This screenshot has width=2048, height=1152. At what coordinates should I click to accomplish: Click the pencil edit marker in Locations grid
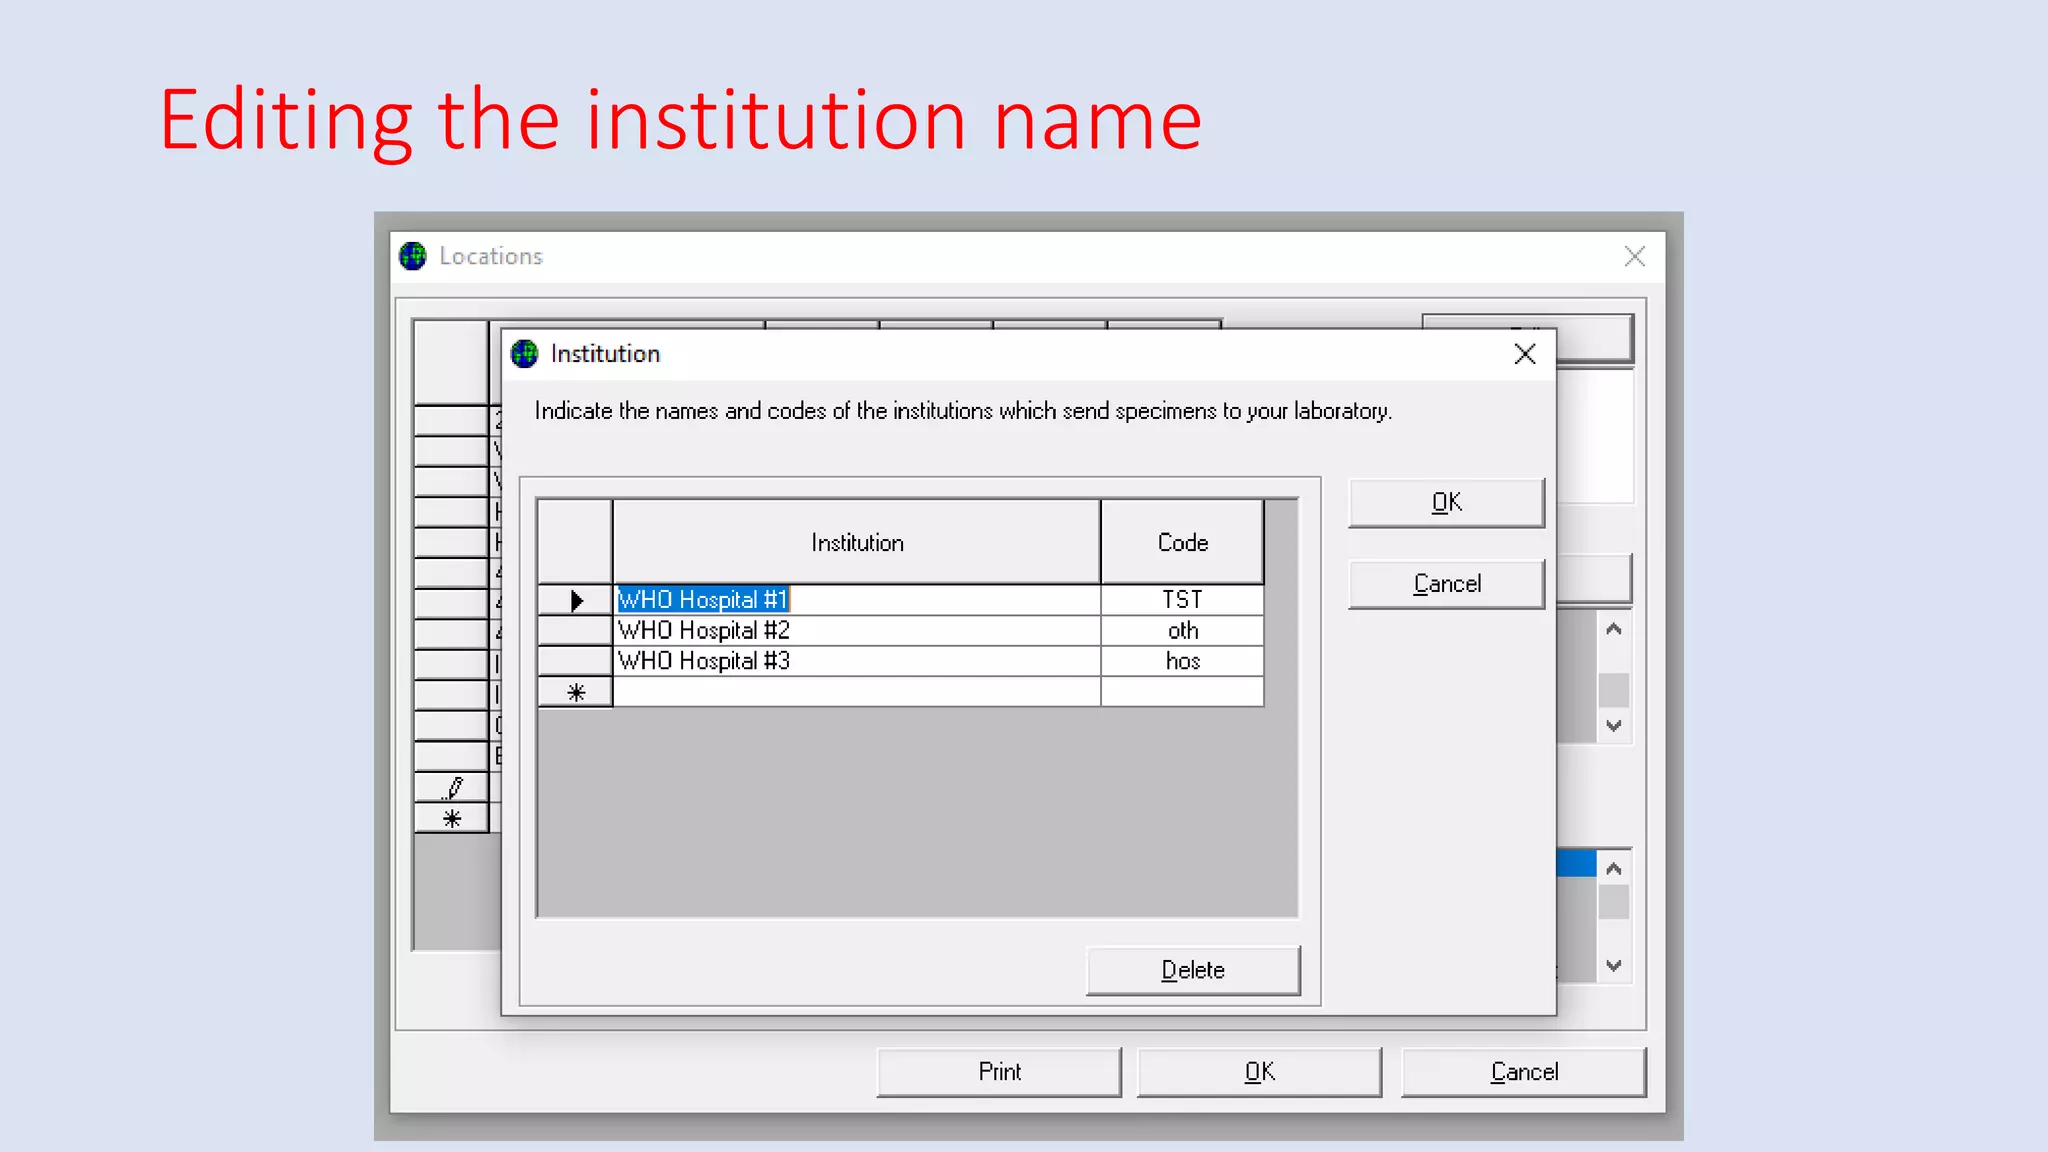click(x=453, y=788)
